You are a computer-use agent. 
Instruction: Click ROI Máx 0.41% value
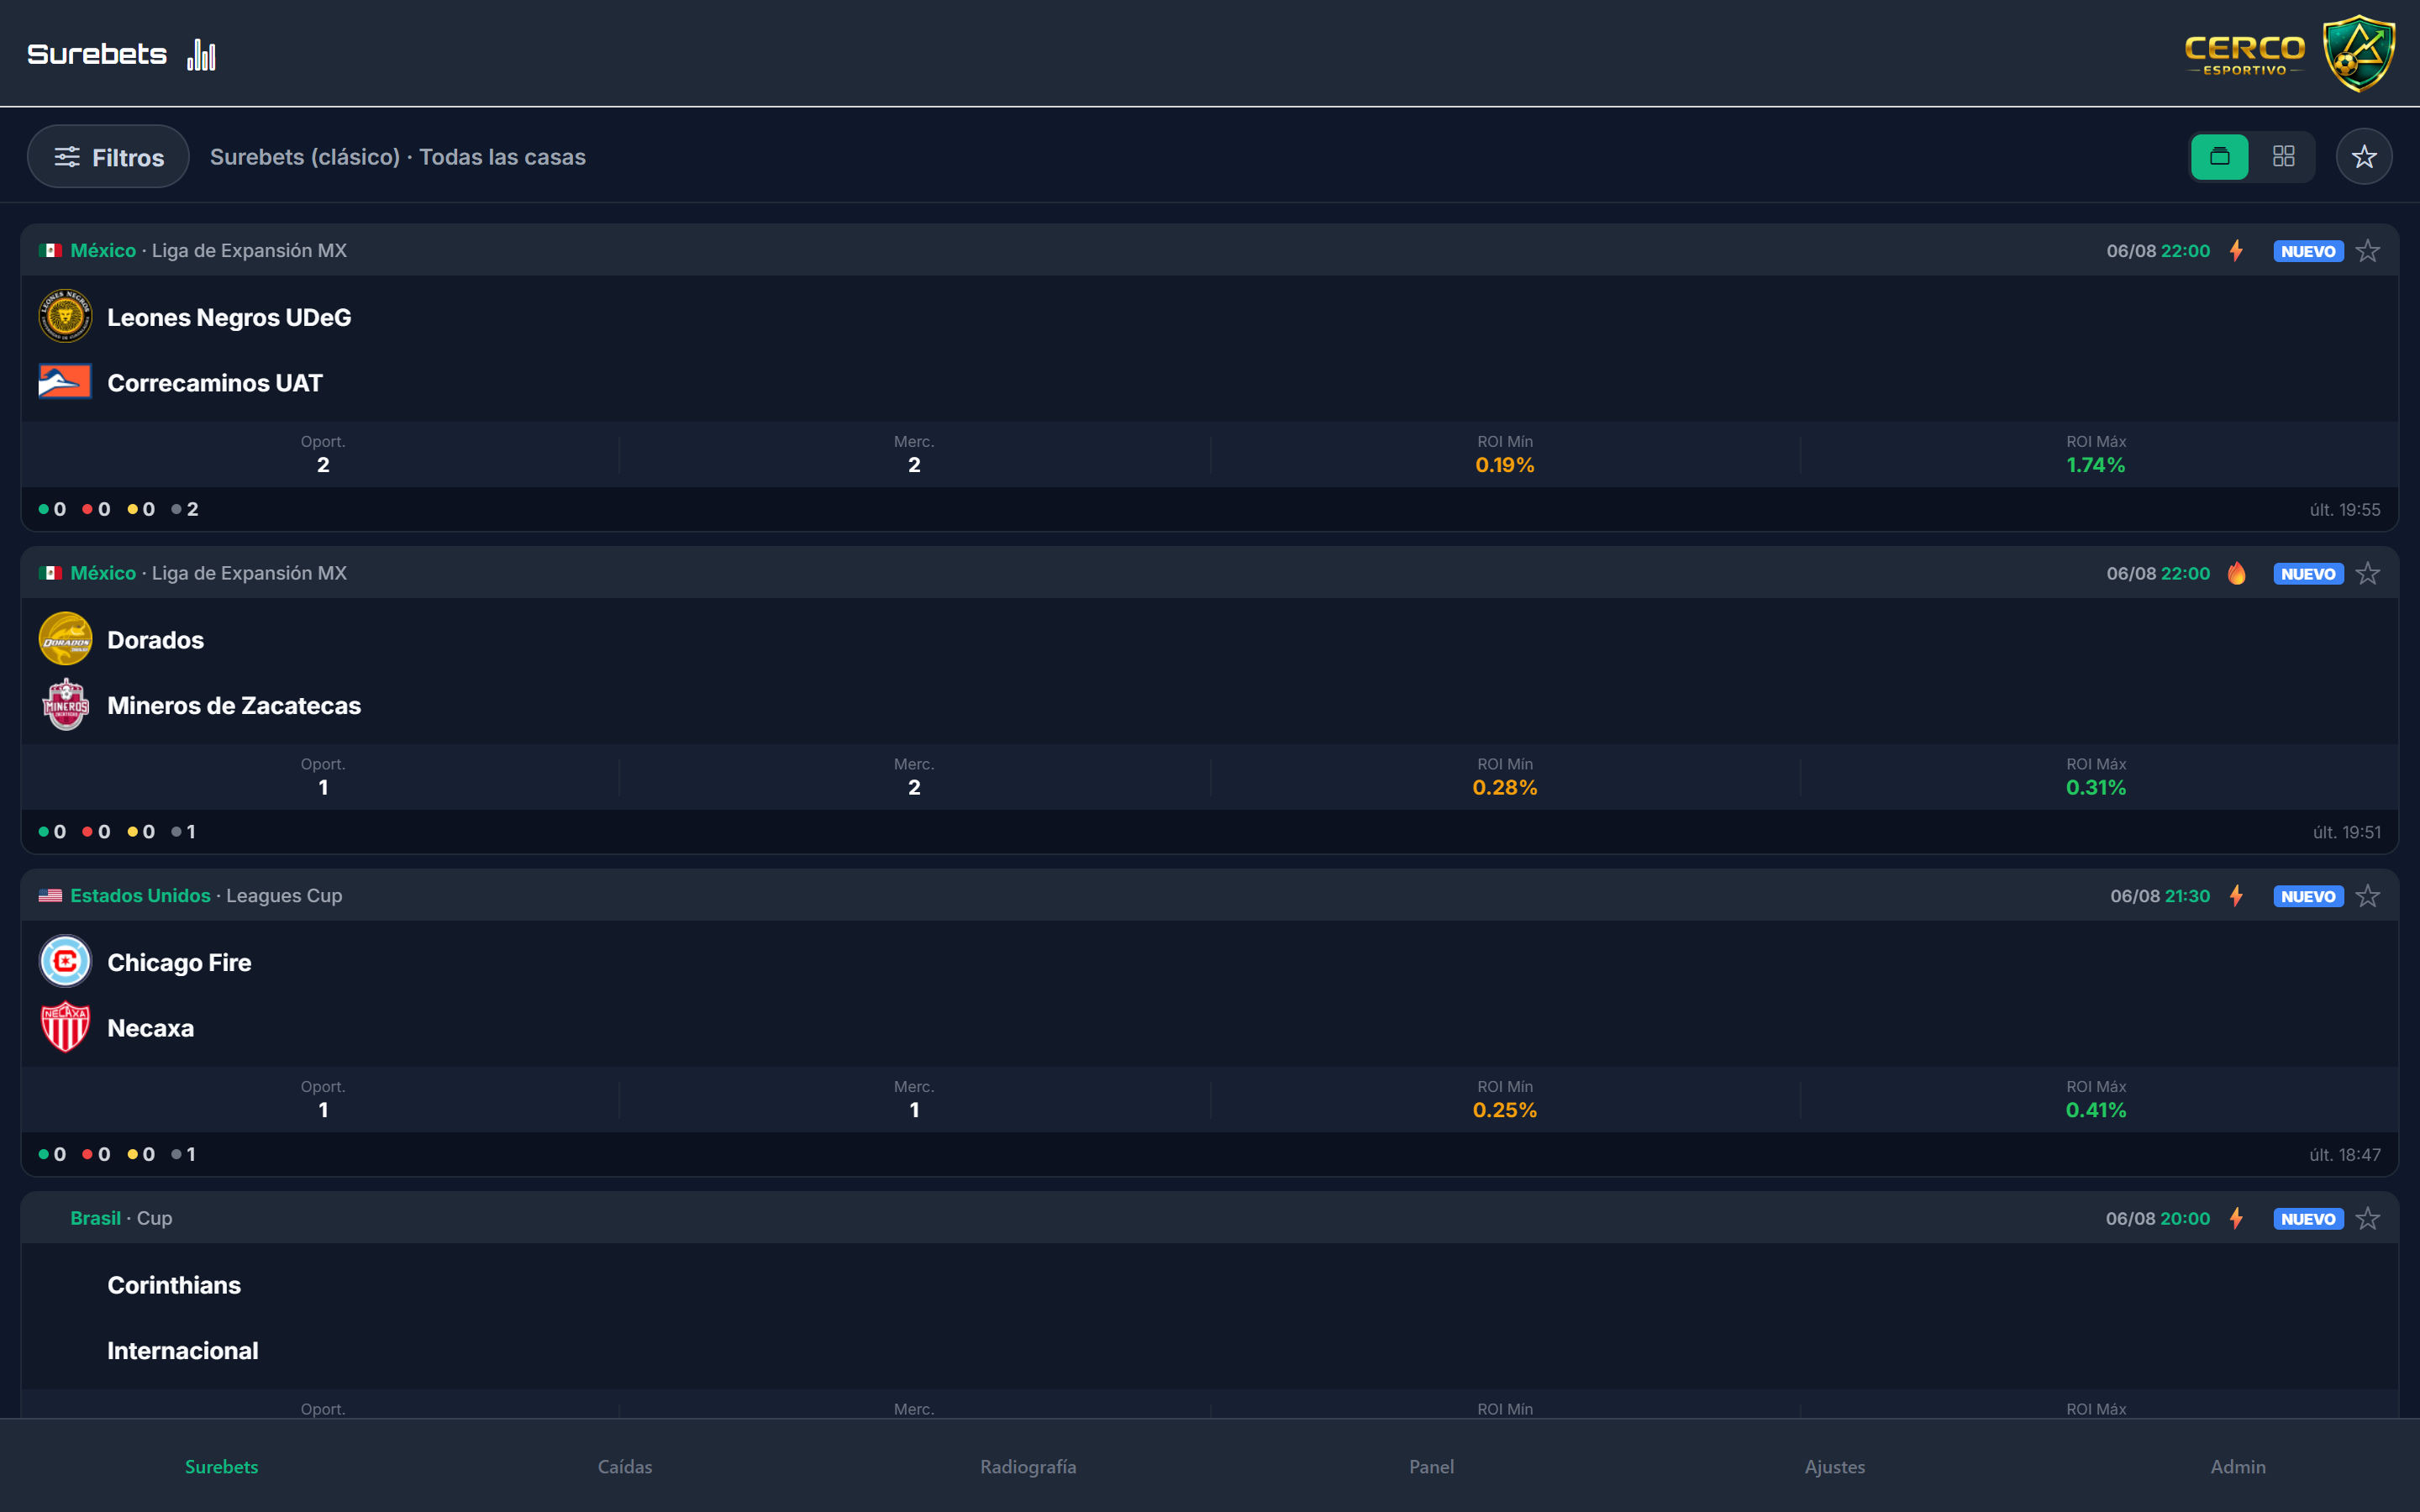(2096, 1110)
